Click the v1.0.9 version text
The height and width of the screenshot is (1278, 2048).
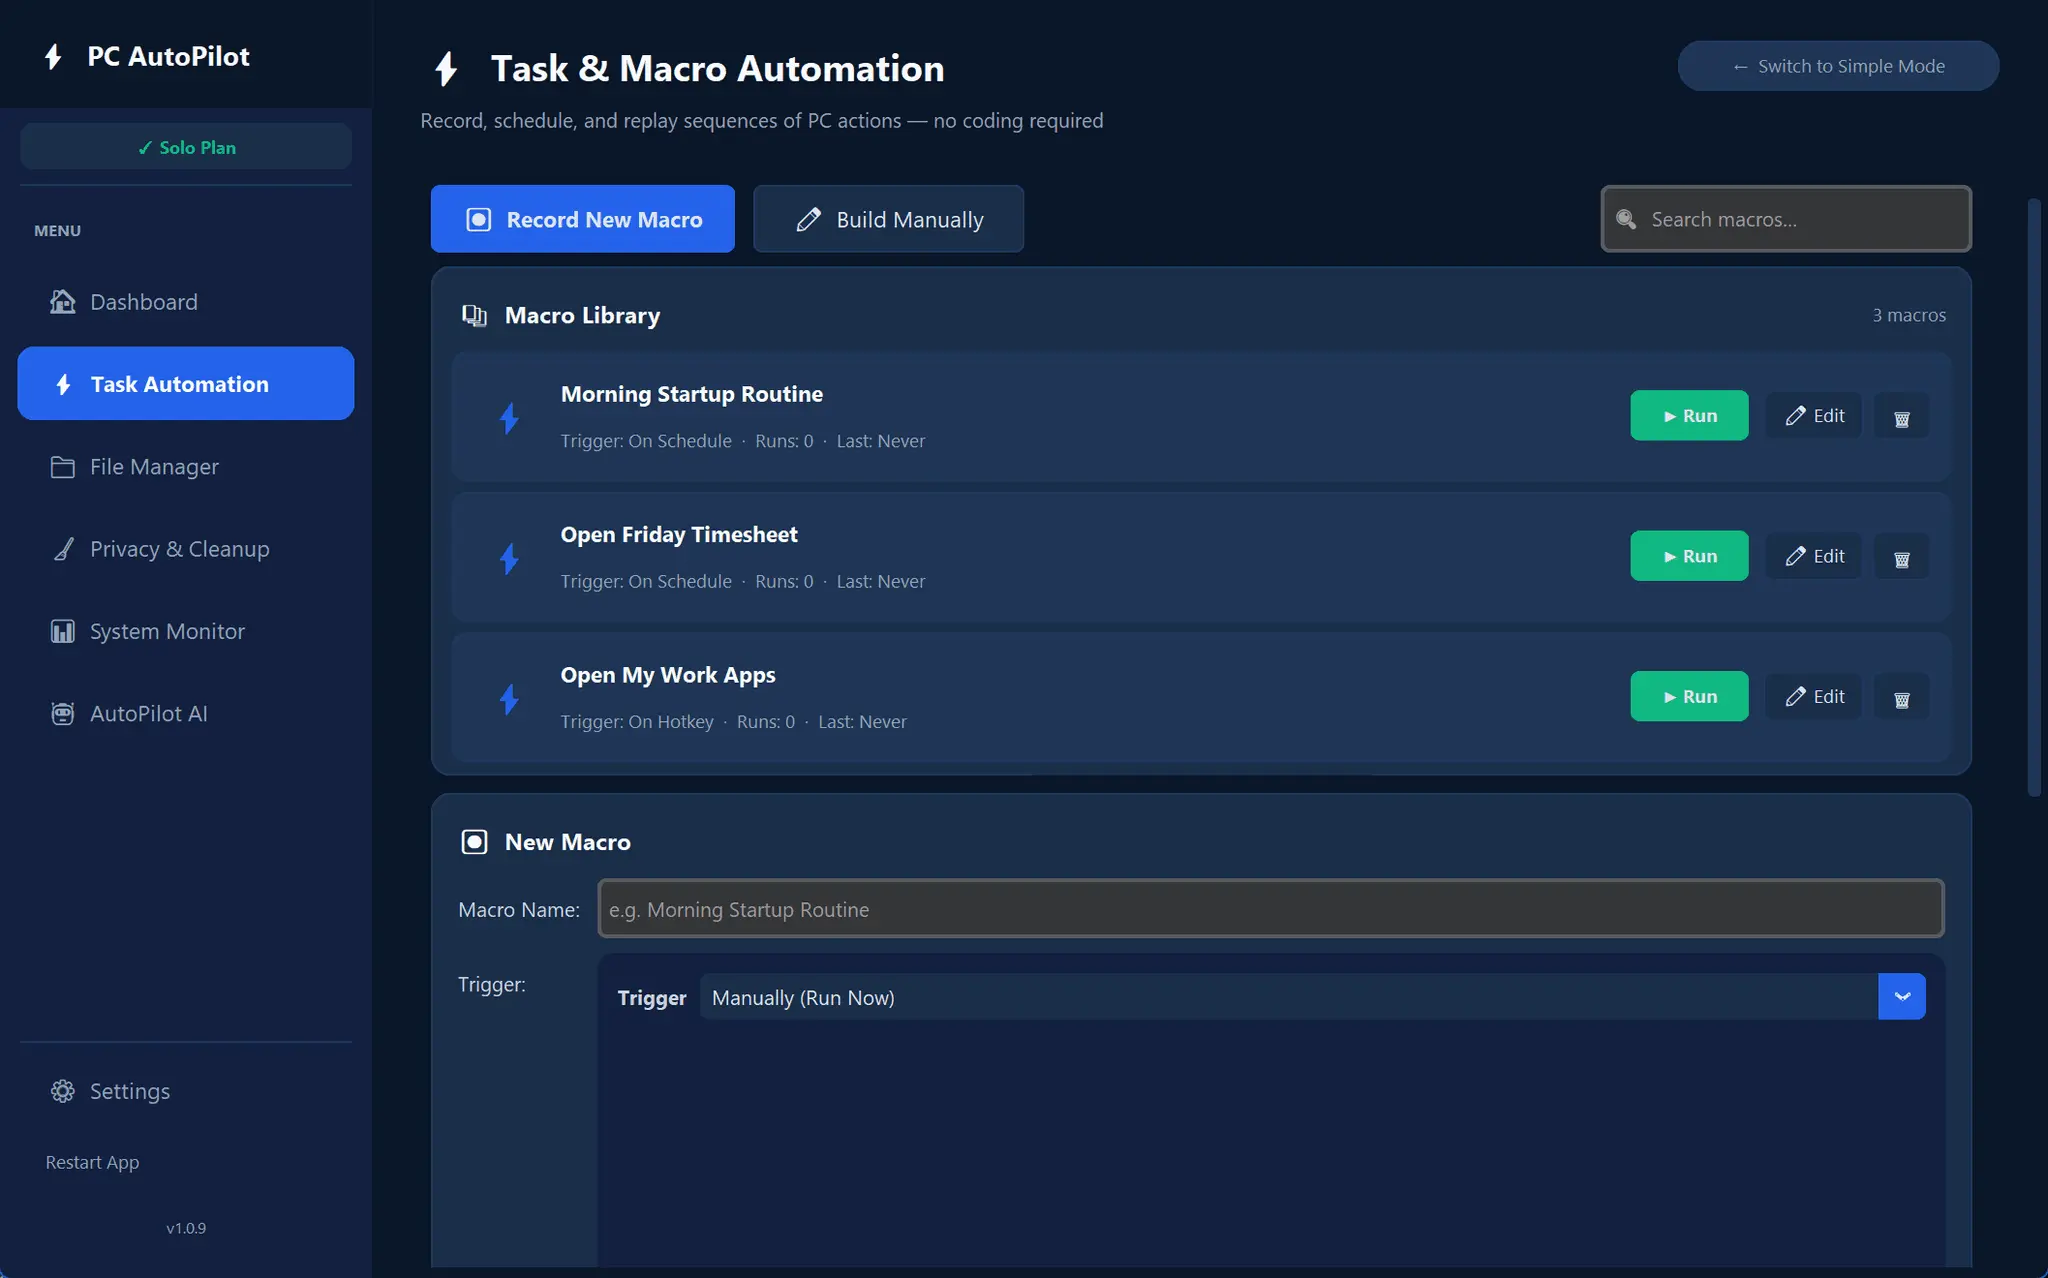186,1228
